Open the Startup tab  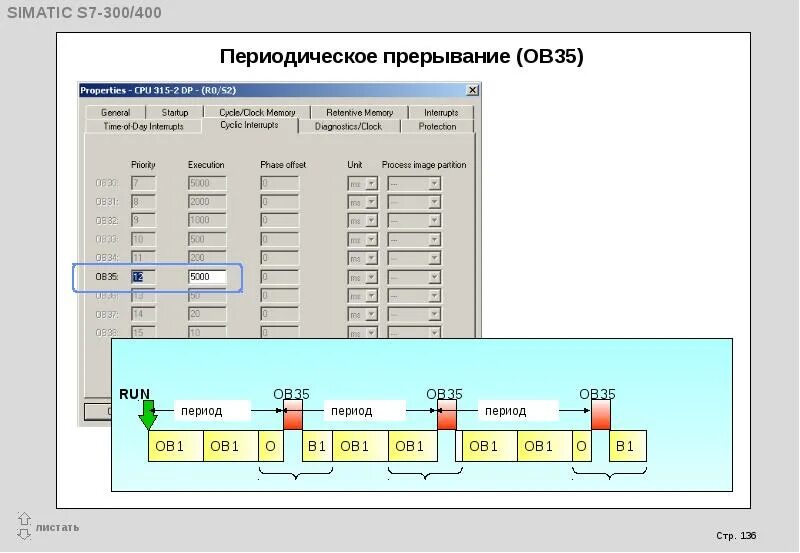174,112
